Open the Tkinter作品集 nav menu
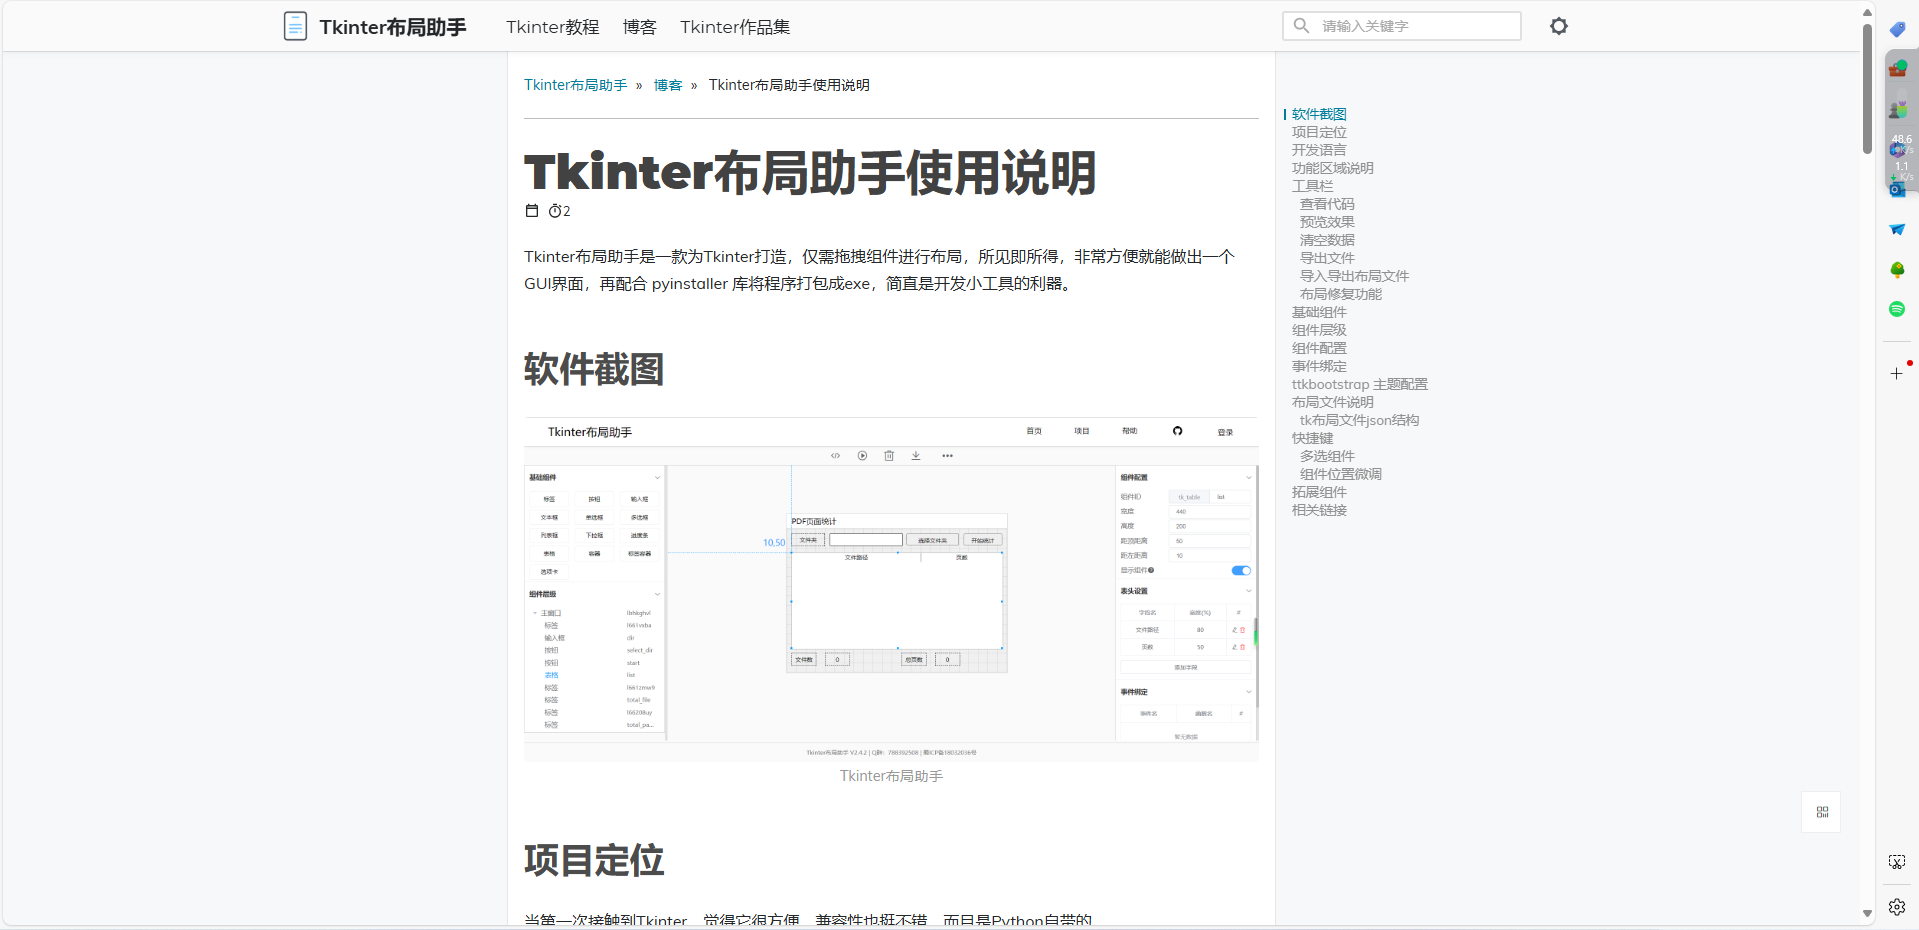The image size is (1919, 930). click(x=735, y=27)
